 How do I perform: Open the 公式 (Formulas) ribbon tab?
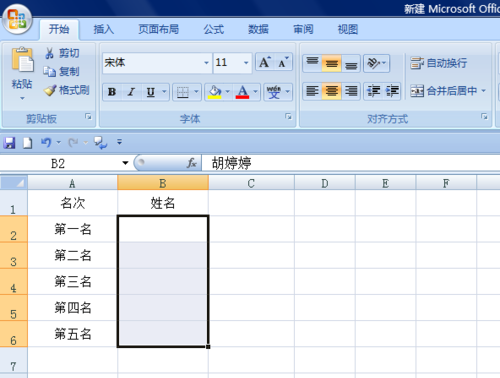point(214,30)
